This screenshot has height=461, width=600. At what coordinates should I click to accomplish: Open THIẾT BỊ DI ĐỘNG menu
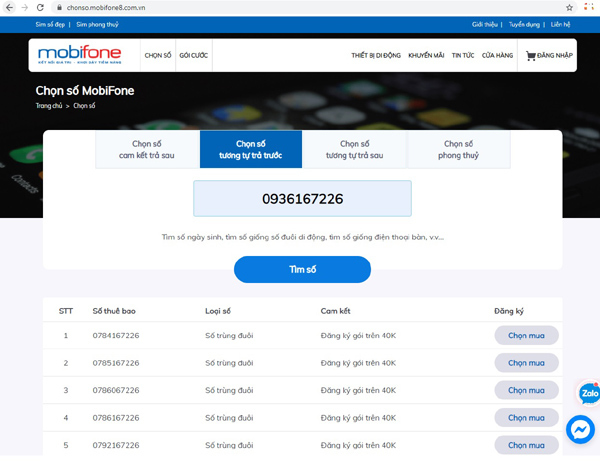tap(376, 55)
